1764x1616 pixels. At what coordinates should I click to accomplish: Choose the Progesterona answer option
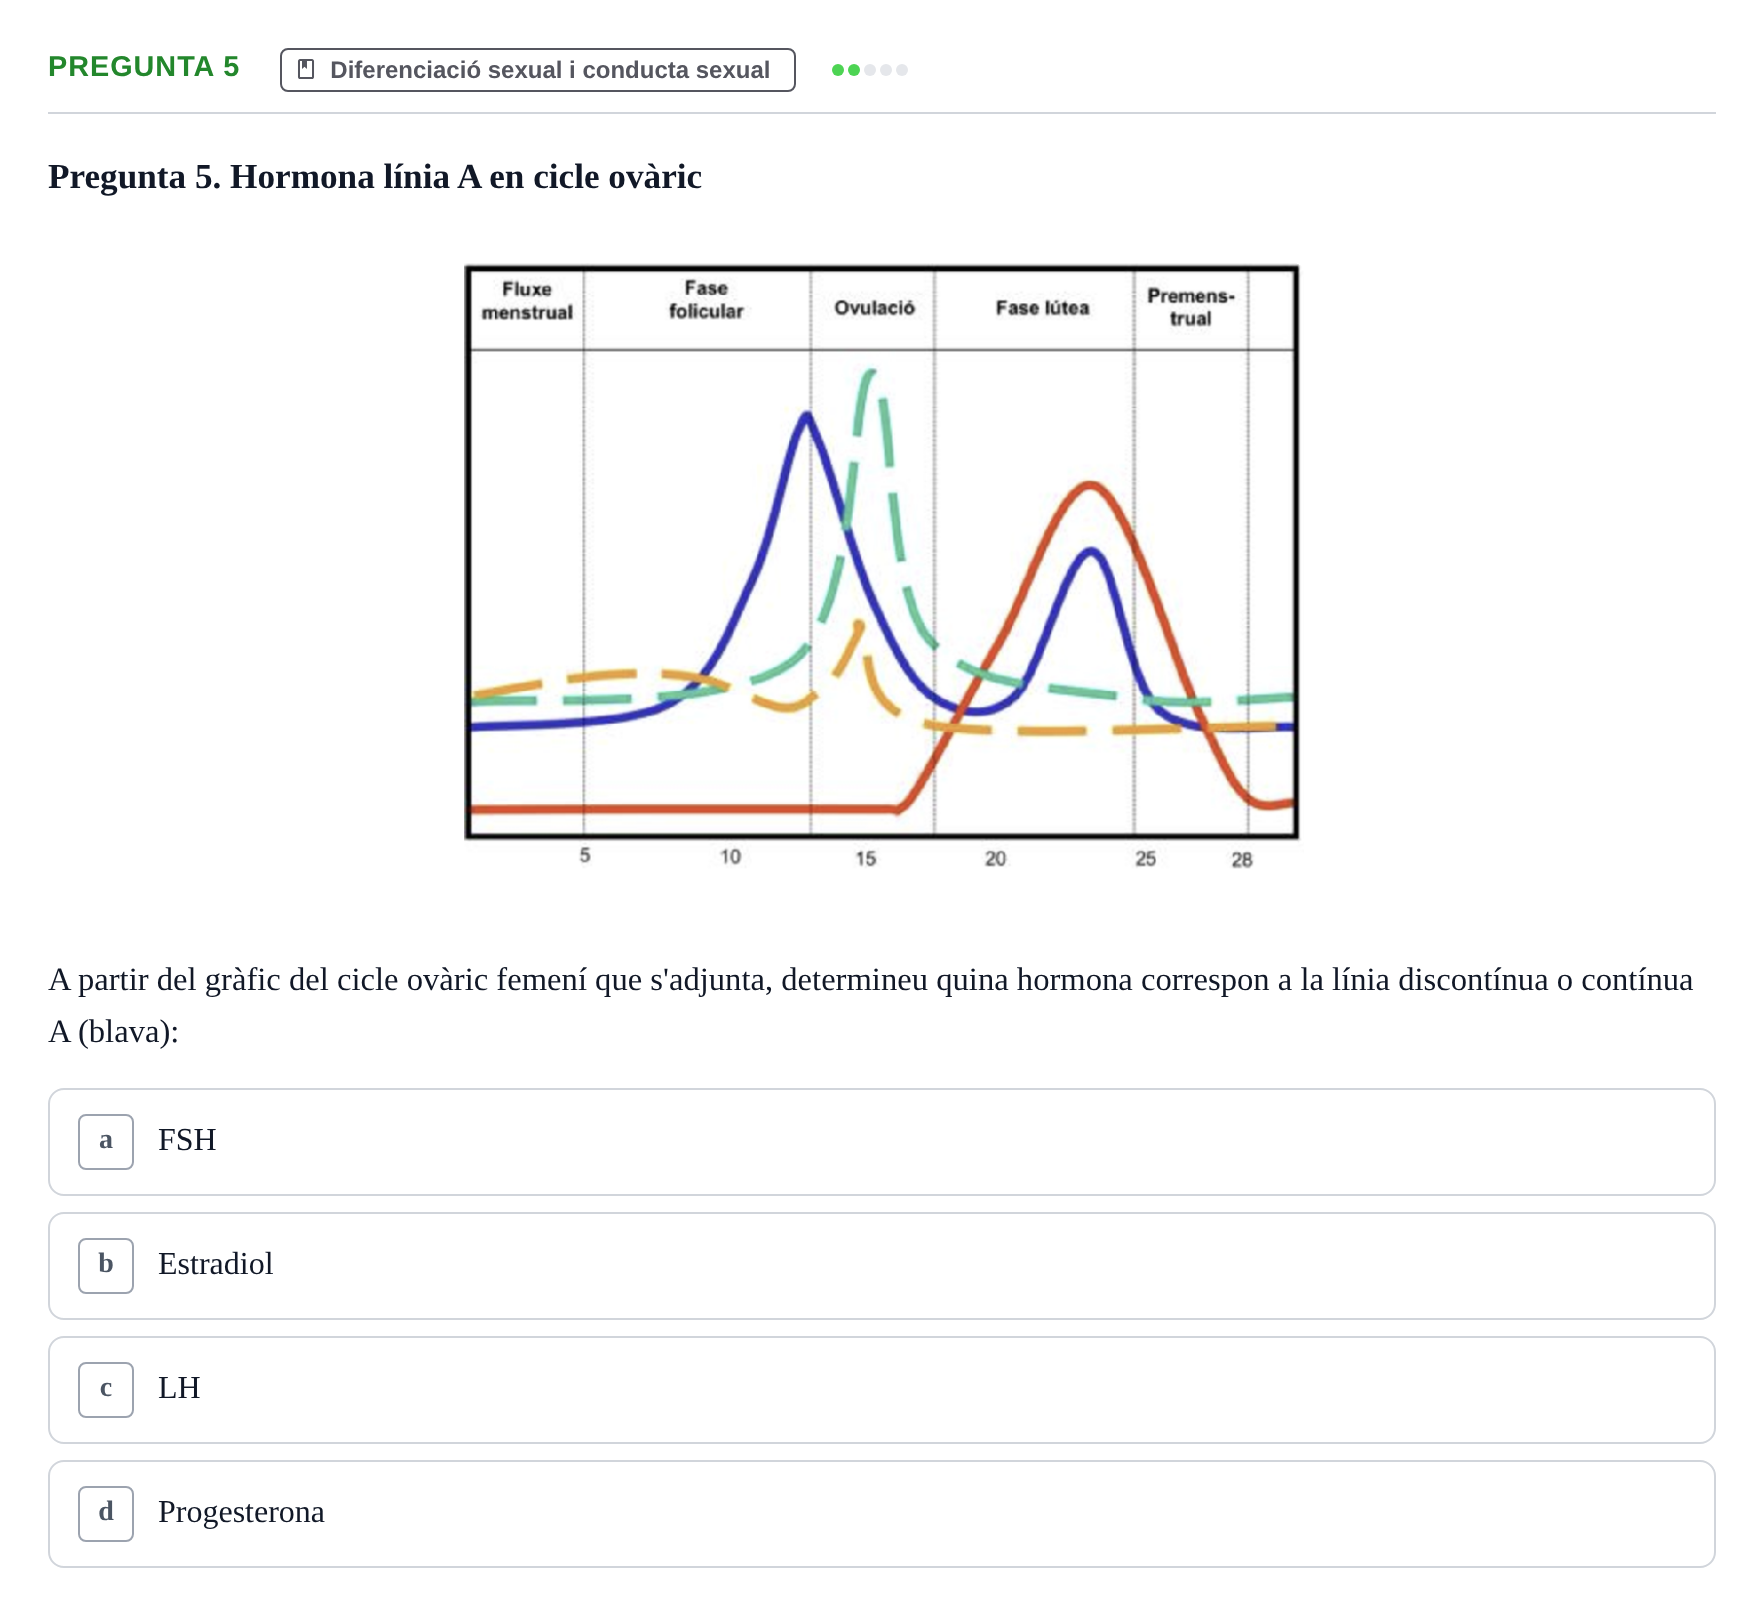pos(882,1514)
